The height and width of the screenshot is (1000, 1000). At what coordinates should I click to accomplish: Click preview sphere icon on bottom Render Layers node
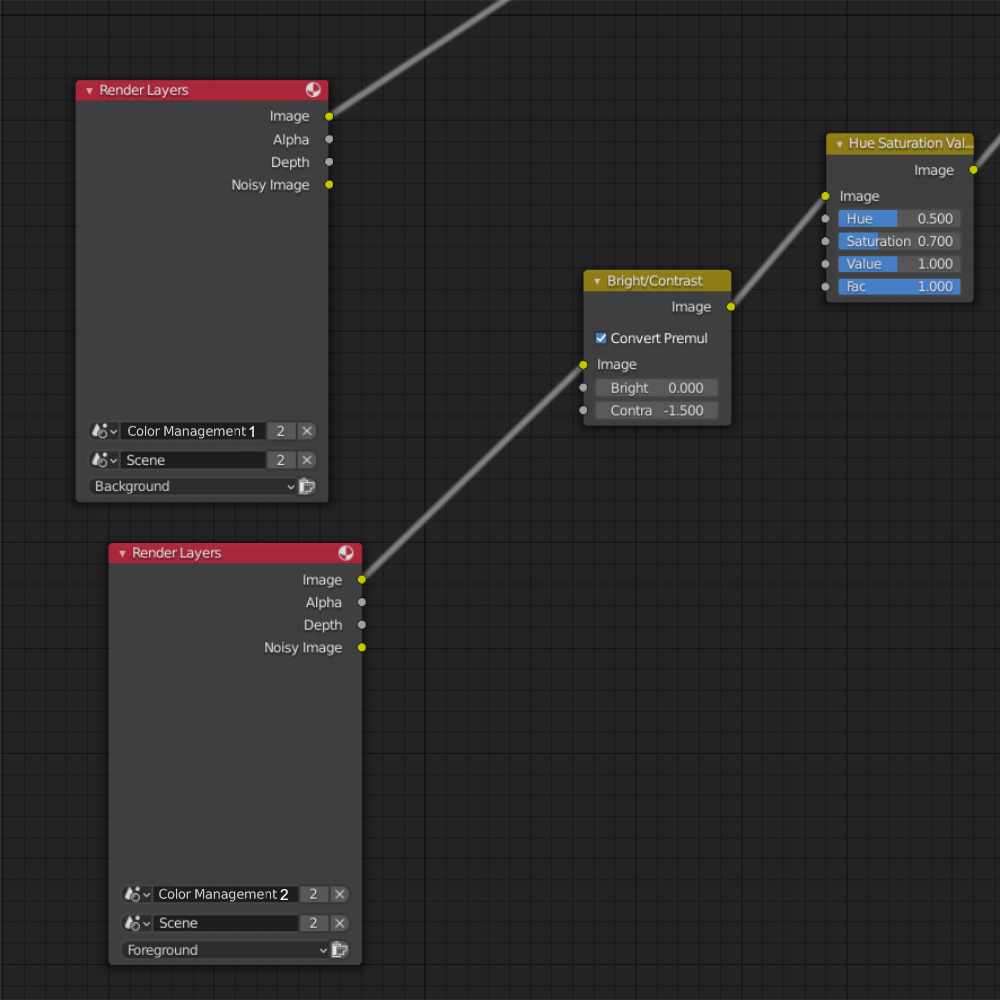coord(346,552)
